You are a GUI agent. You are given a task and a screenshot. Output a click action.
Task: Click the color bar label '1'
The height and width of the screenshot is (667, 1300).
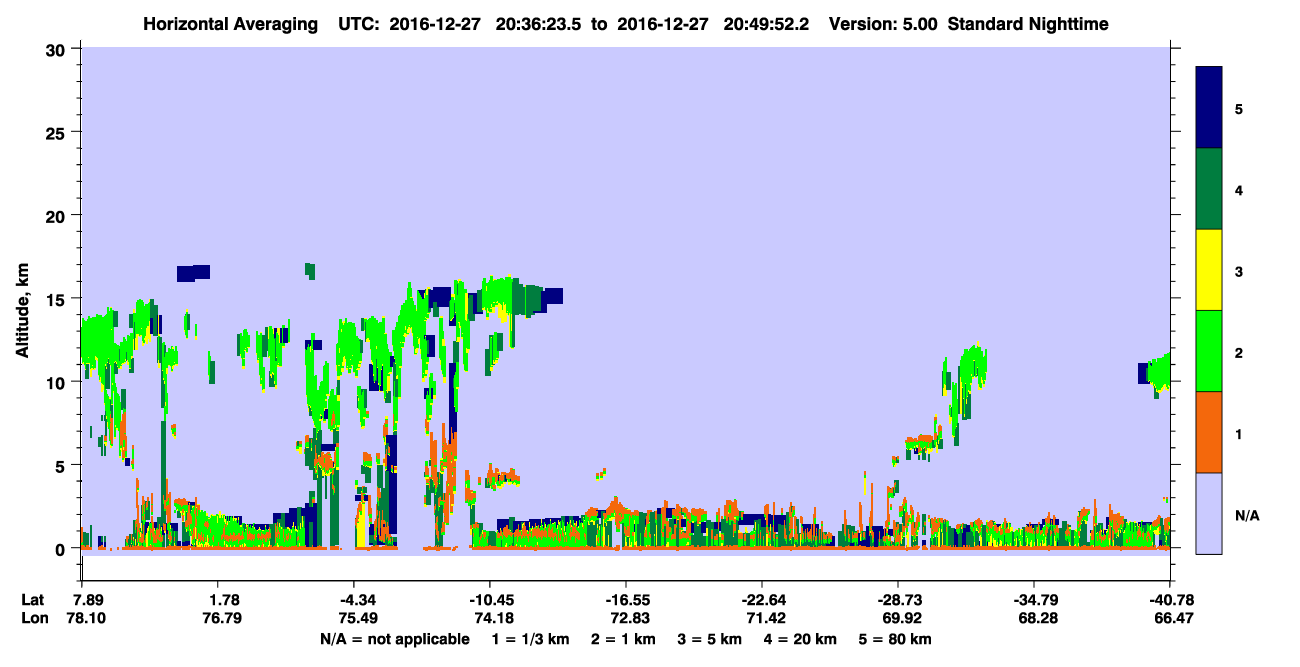1239,434
